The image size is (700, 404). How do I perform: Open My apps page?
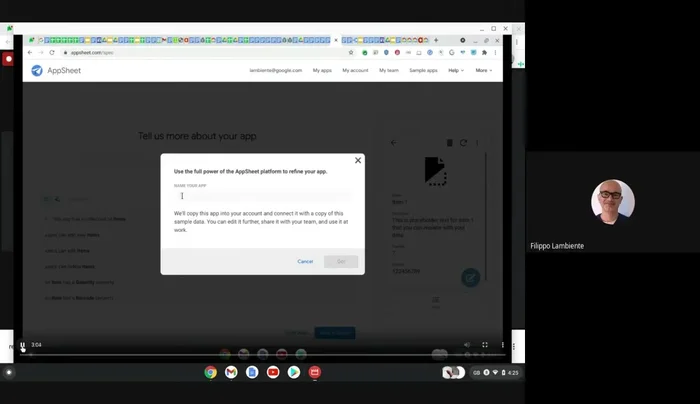322,71
